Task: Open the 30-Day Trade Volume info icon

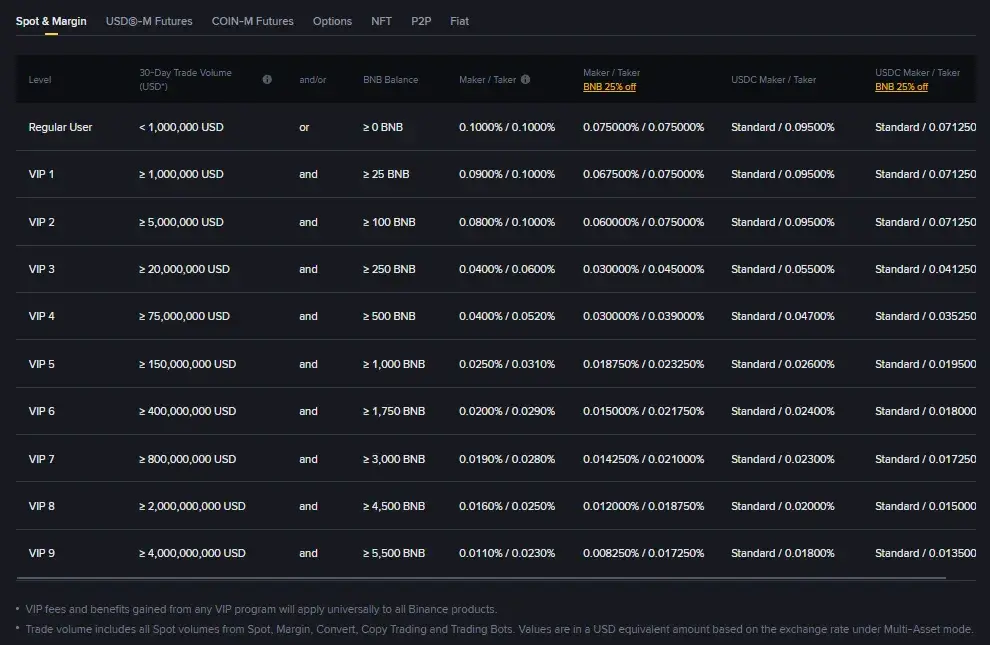Action: click(267, 80)
